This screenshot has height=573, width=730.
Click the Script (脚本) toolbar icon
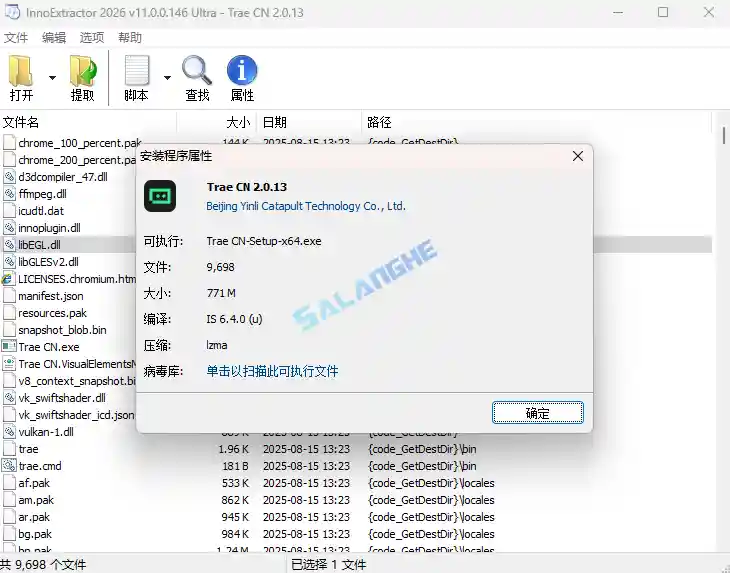[136, 71]
